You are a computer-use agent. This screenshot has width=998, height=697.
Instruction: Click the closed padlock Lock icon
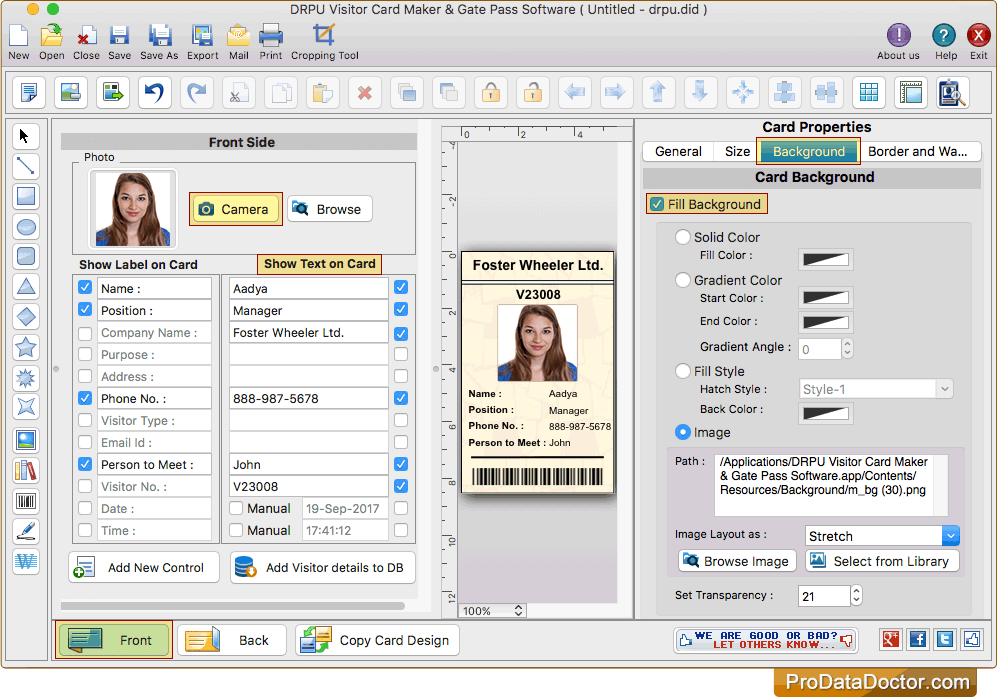pos(491,93)
